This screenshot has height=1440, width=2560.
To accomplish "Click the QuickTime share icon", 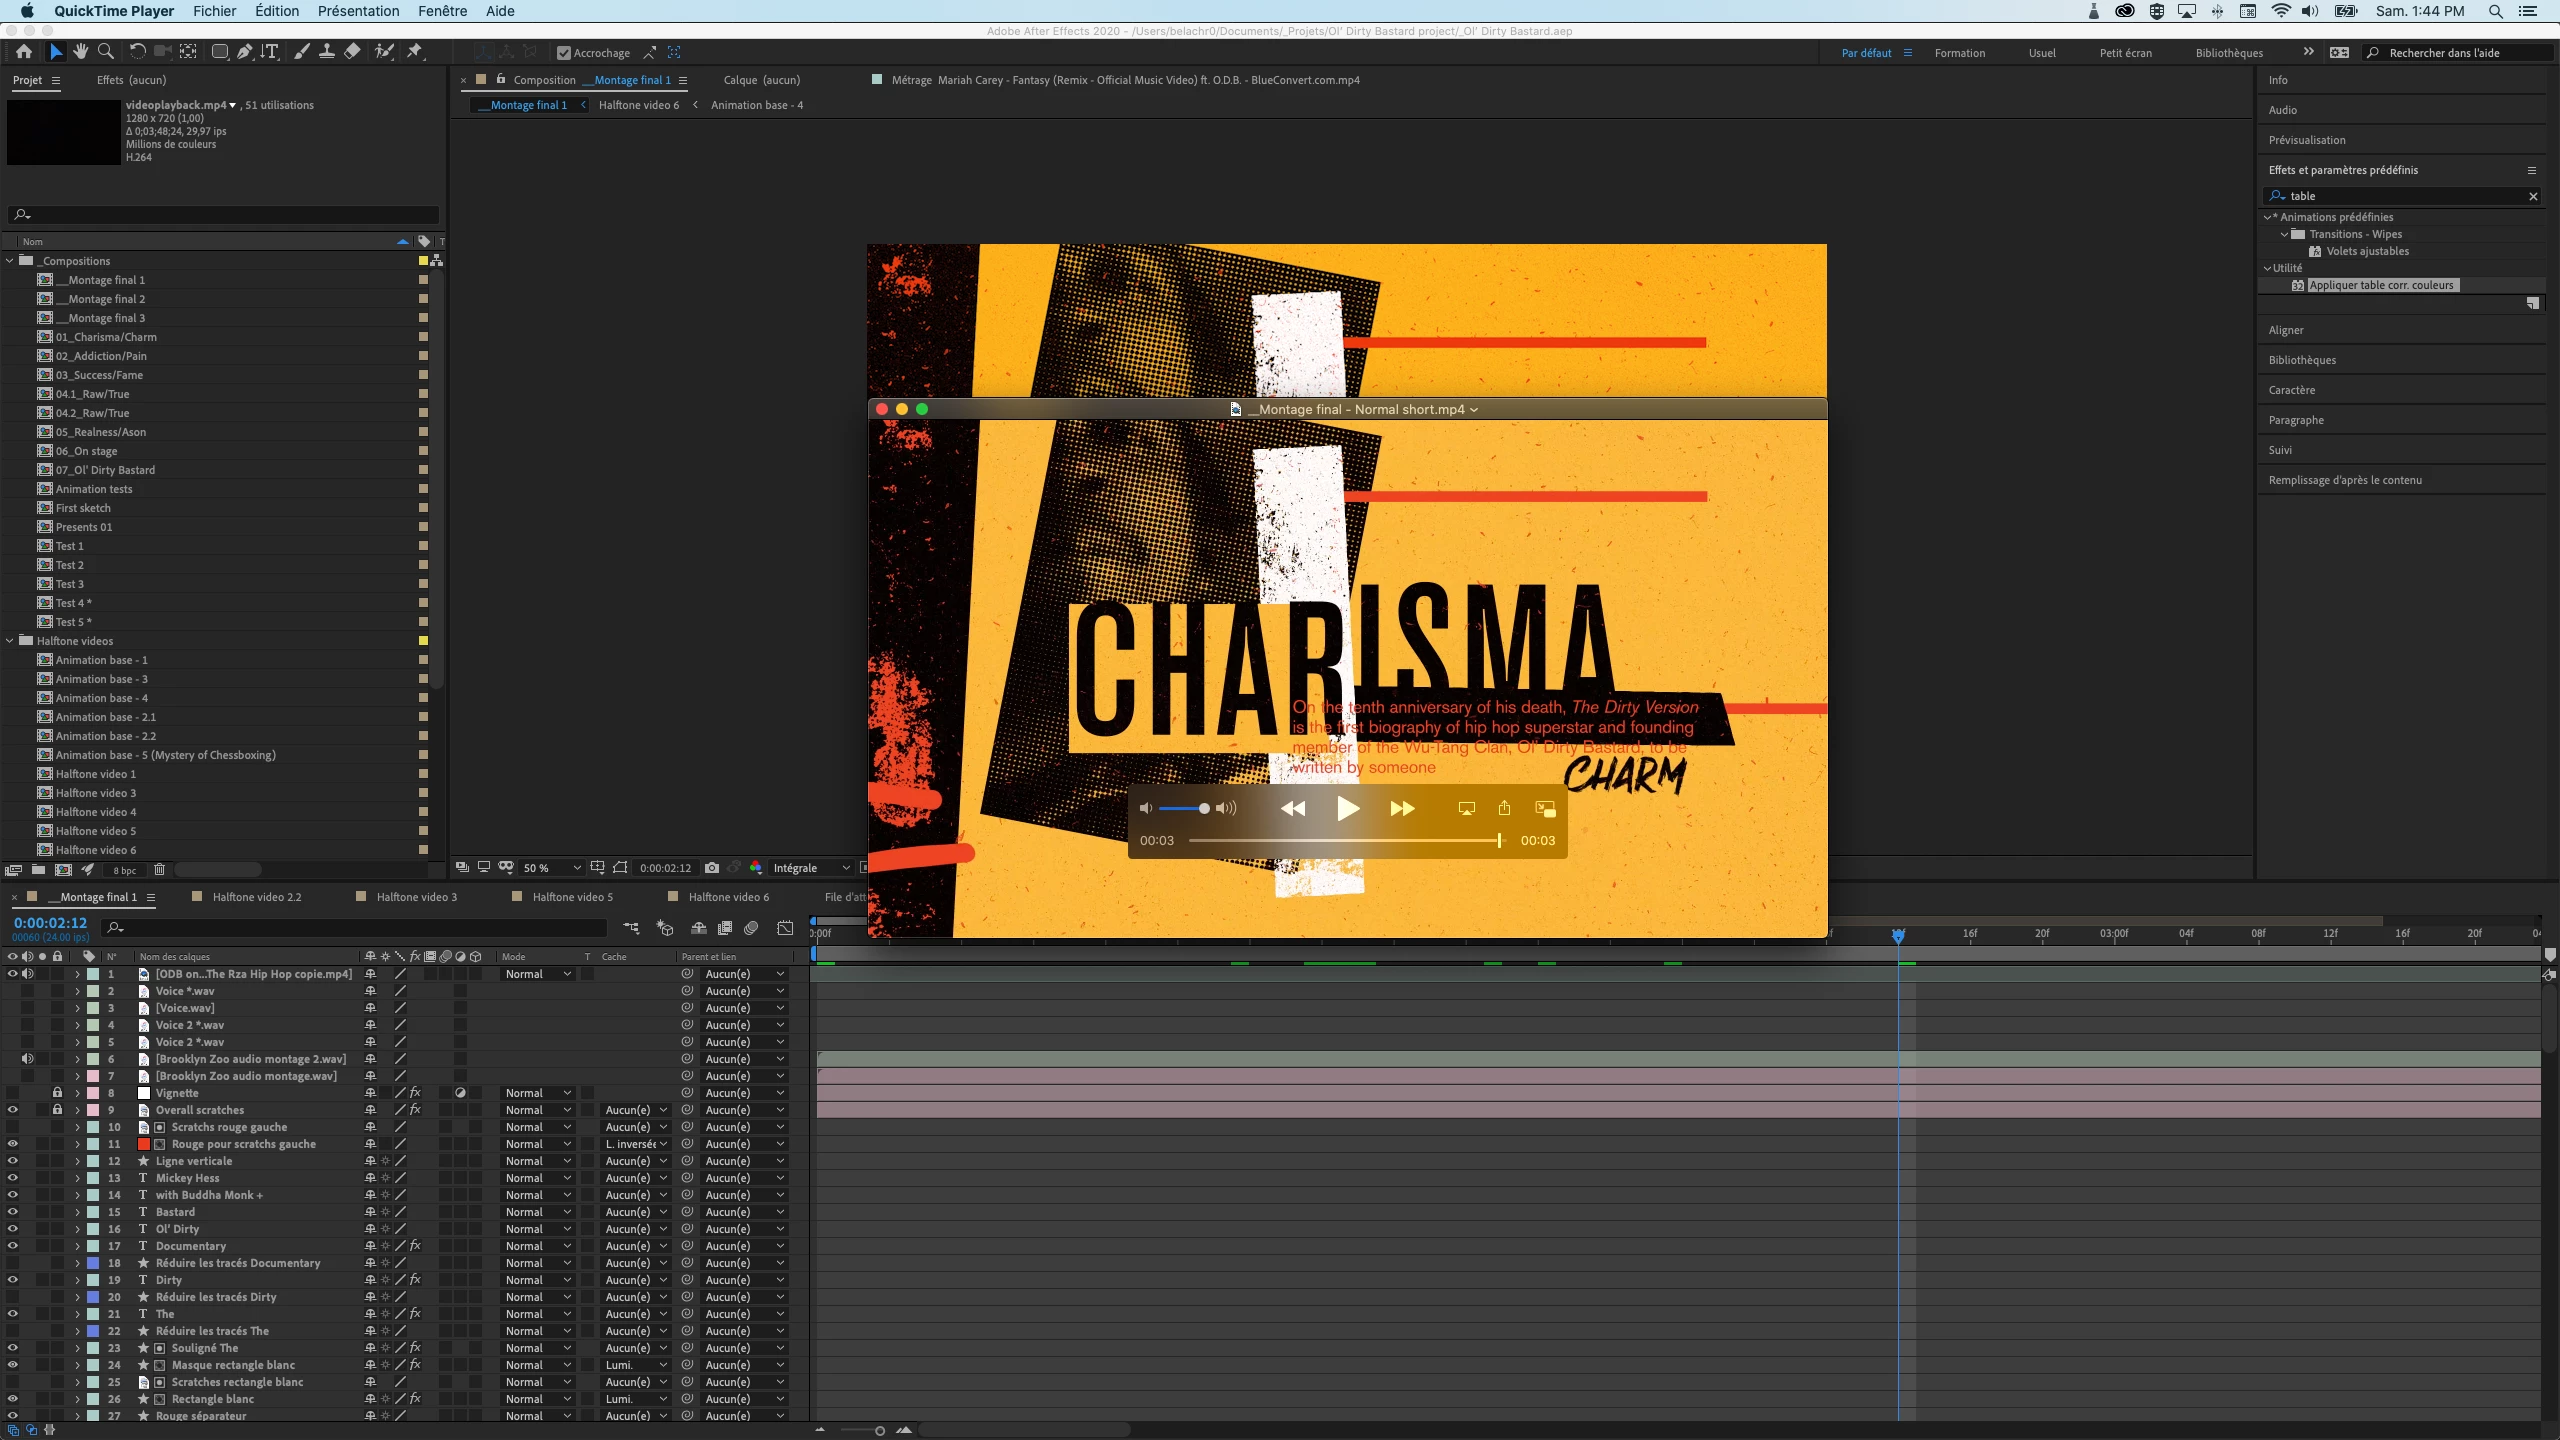I will pyautogui.click(x=1504, y=808).
